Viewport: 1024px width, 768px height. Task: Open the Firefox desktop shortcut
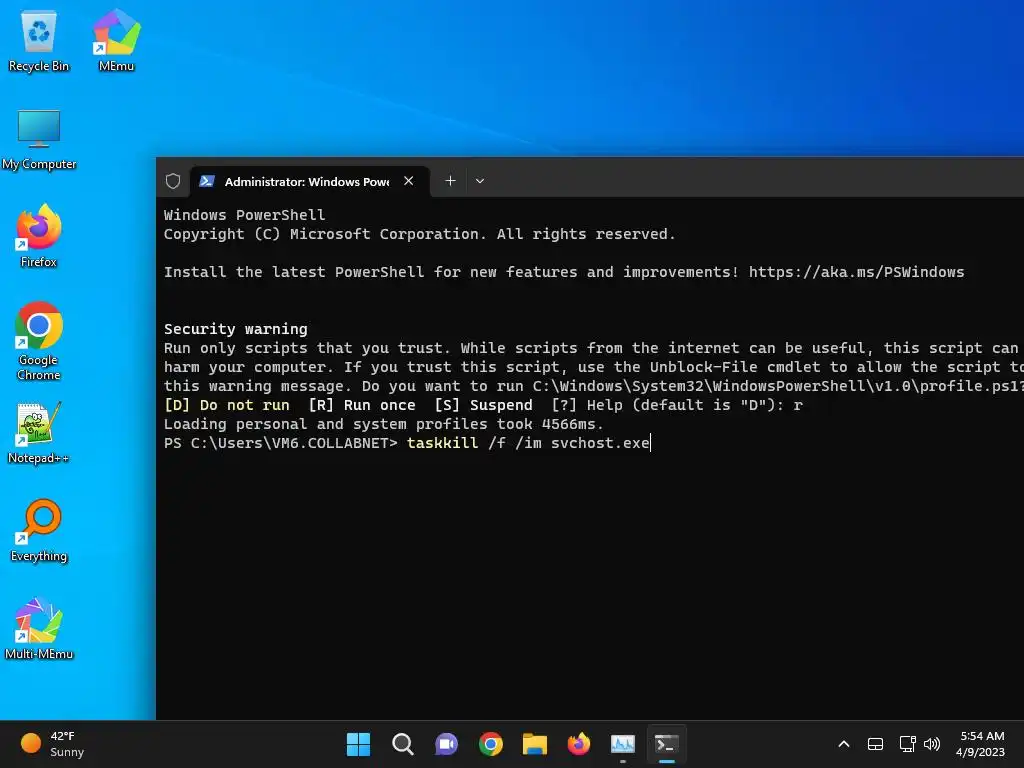tap(39, 236)
